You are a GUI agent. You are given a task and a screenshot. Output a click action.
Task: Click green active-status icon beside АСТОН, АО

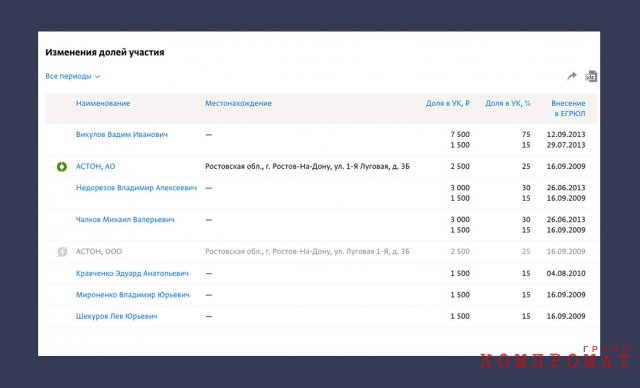[62, 166]
